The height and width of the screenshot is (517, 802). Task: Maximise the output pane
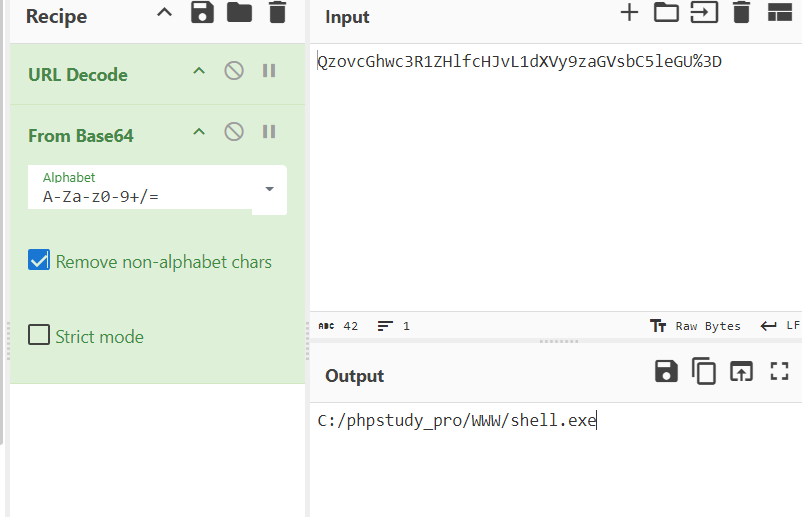click(779, 372)
